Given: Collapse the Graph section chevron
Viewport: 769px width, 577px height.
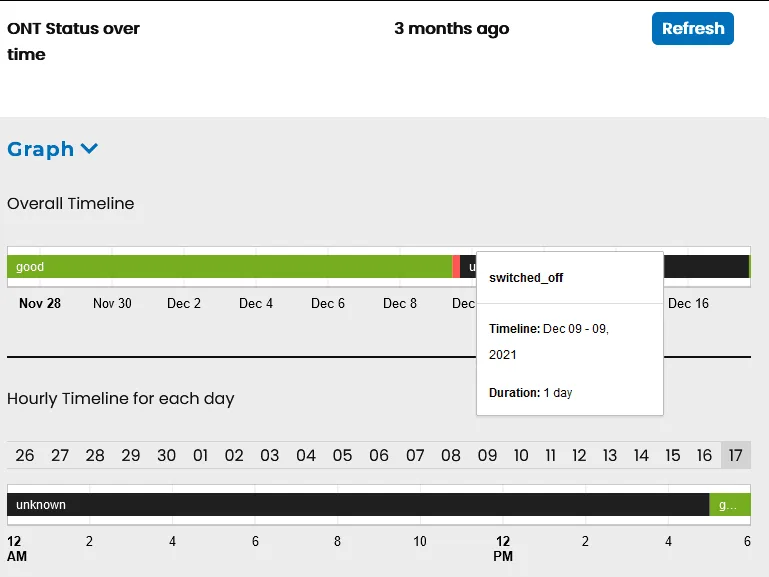Looking at the screenshot, I should 89,149.
